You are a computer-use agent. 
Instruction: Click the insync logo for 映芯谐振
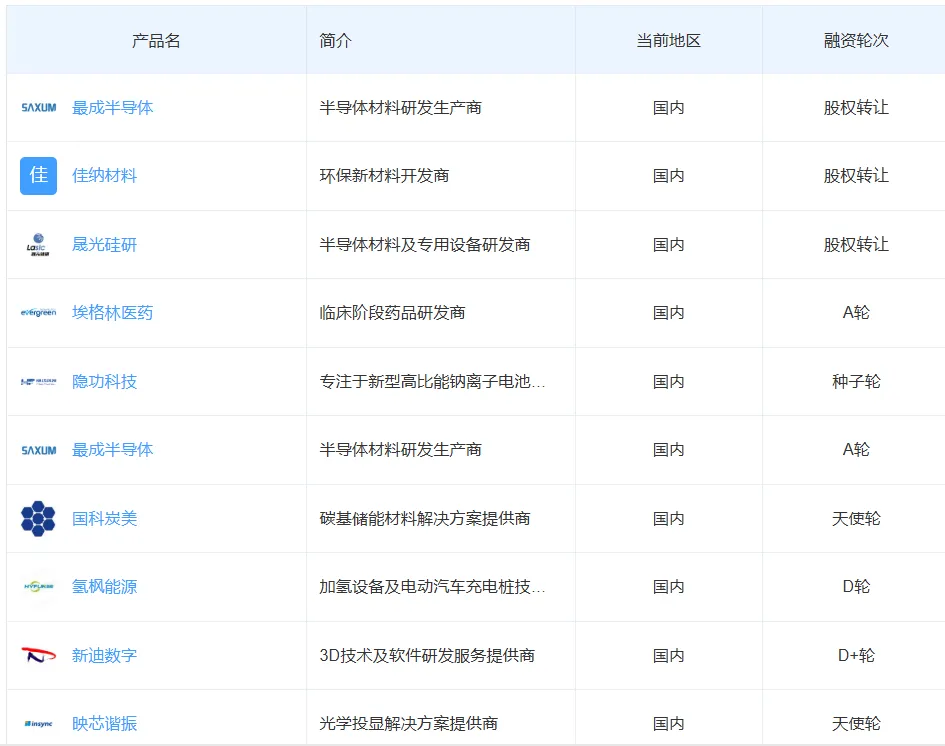(39, 723)
